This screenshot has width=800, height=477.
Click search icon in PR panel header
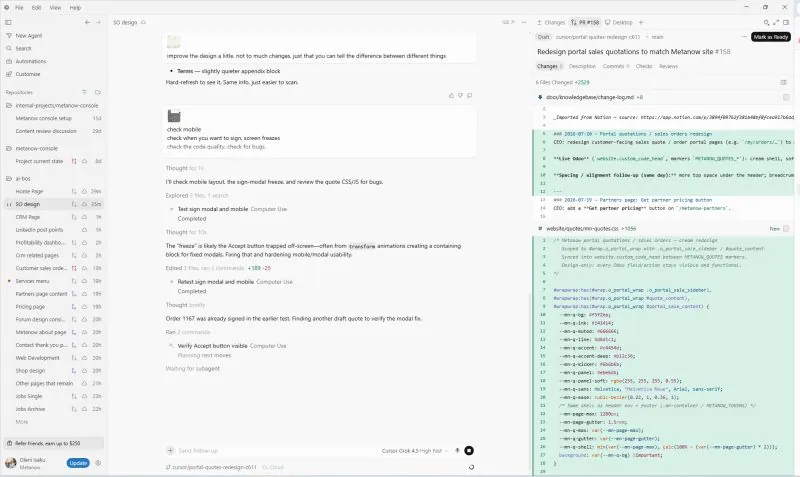tap(766, 22)
